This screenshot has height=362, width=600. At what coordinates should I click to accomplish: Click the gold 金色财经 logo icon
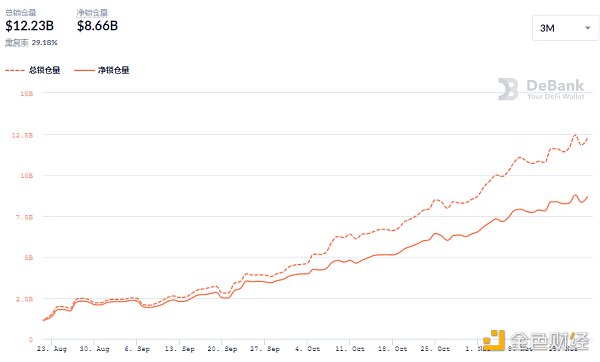click(494, 340)
